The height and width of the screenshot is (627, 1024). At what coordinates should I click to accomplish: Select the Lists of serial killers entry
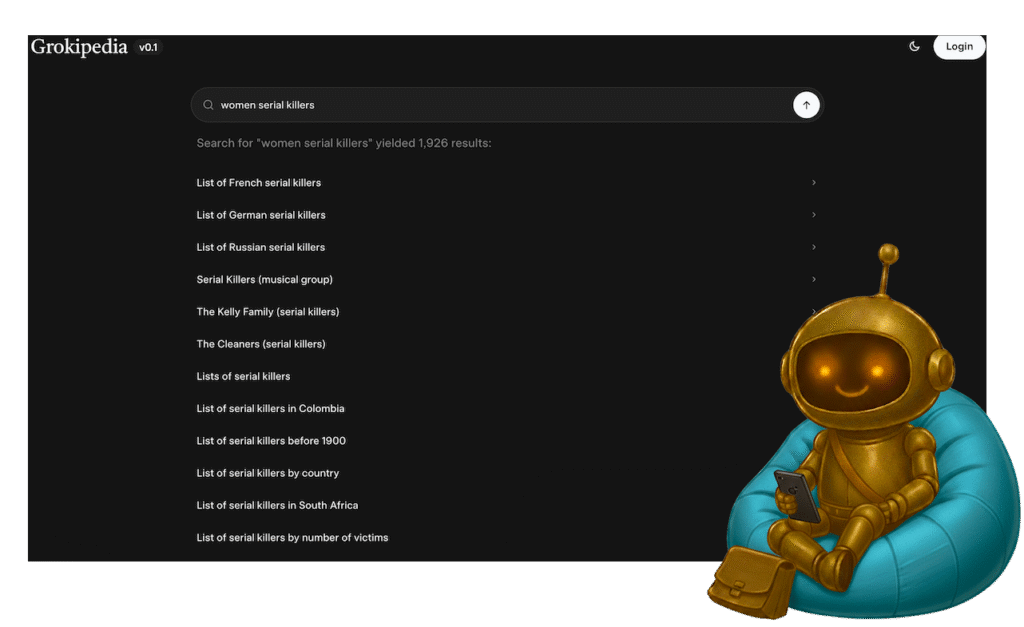coord(243,375)
